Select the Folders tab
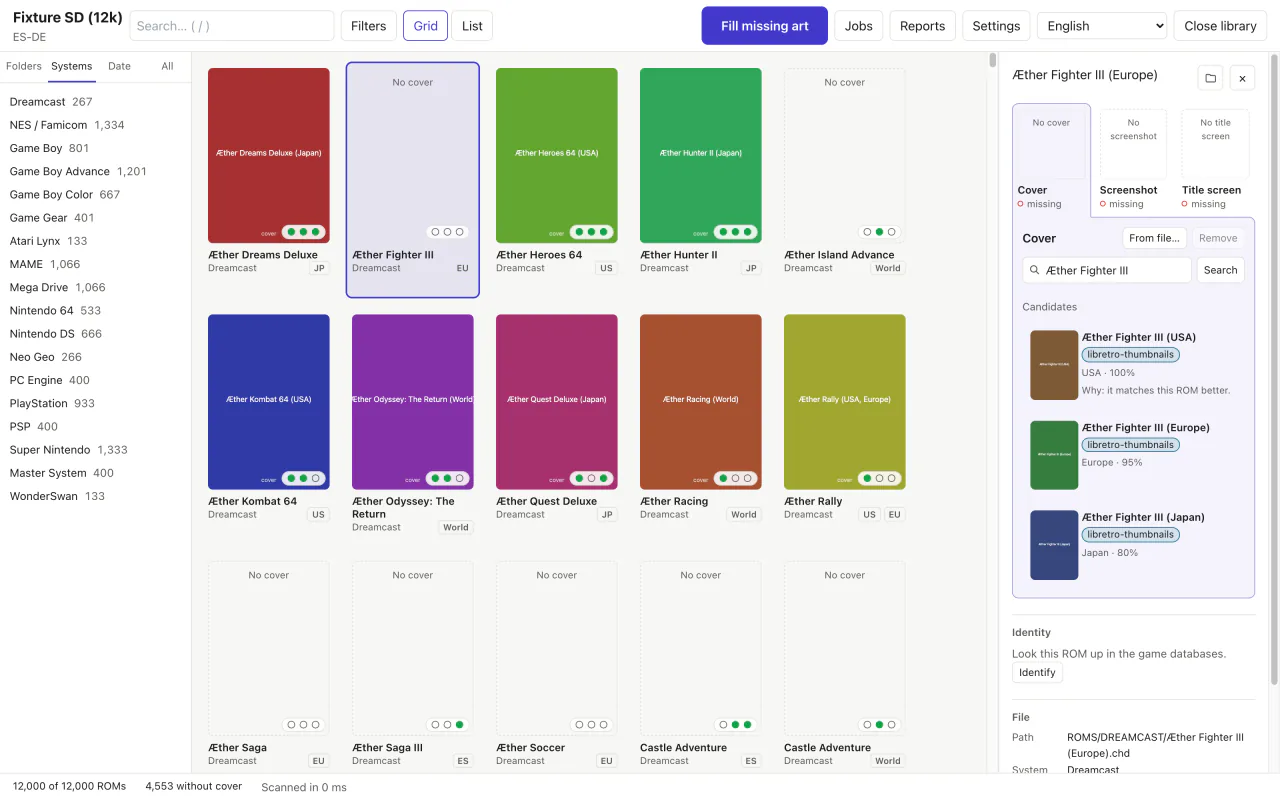The height and width of the screenshot is (800, 1280). pyautogui.click(x=24, y=66)
